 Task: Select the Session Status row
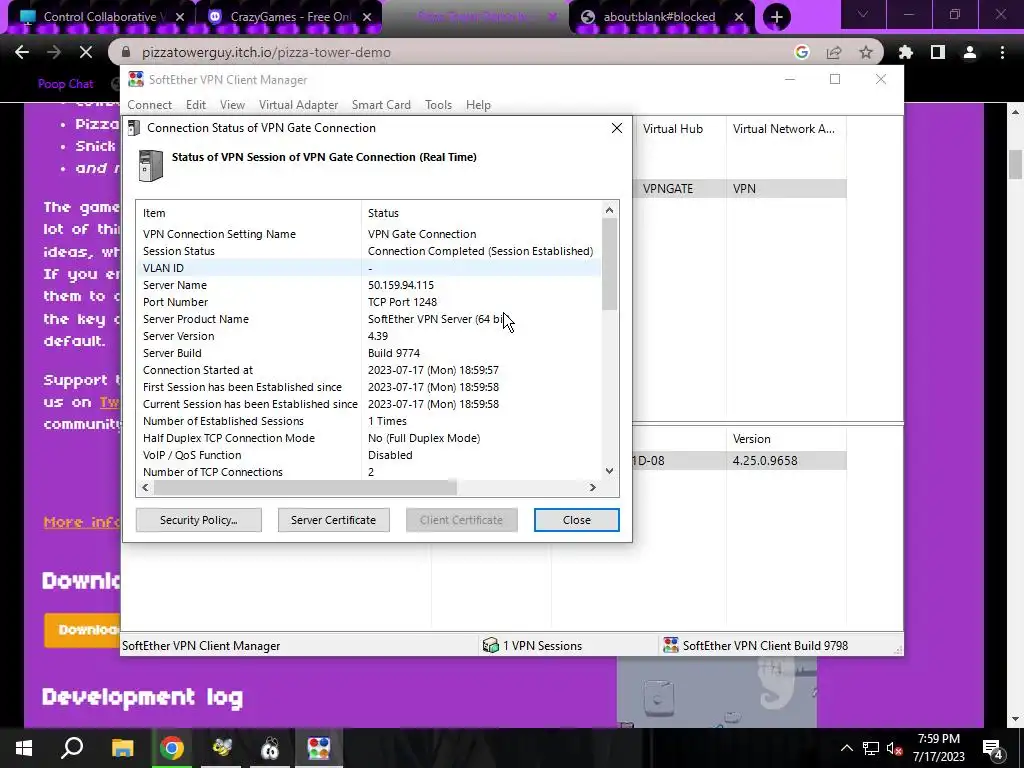coord(368,251)
